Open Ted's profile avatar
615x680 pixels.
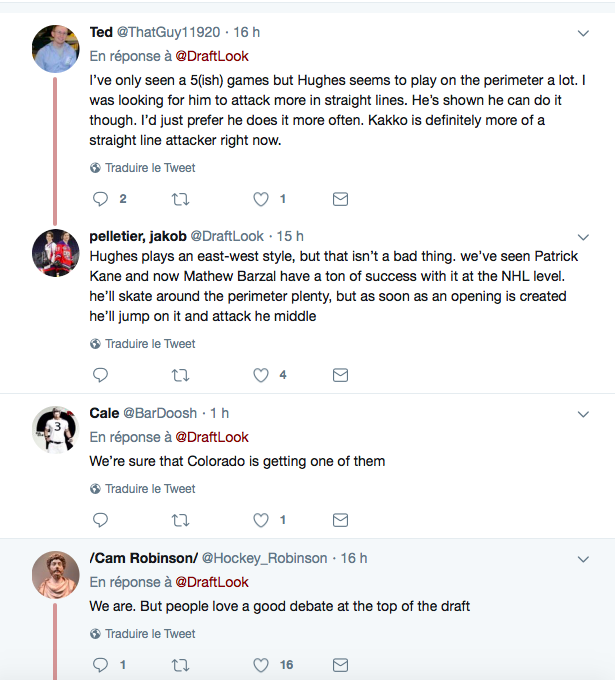56,48
